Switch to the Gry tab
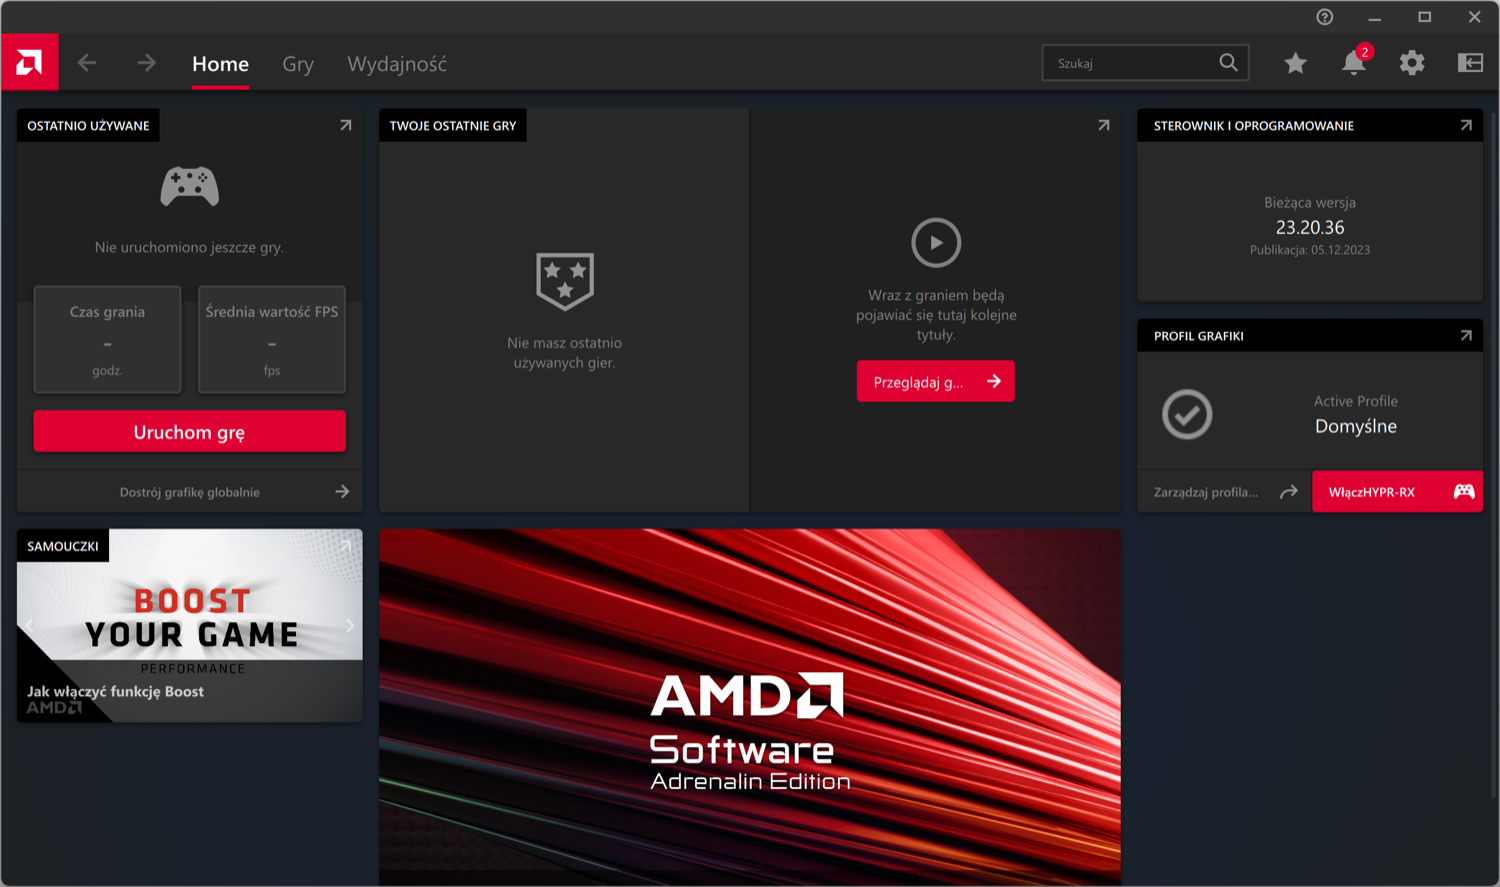 coord(298,64)
